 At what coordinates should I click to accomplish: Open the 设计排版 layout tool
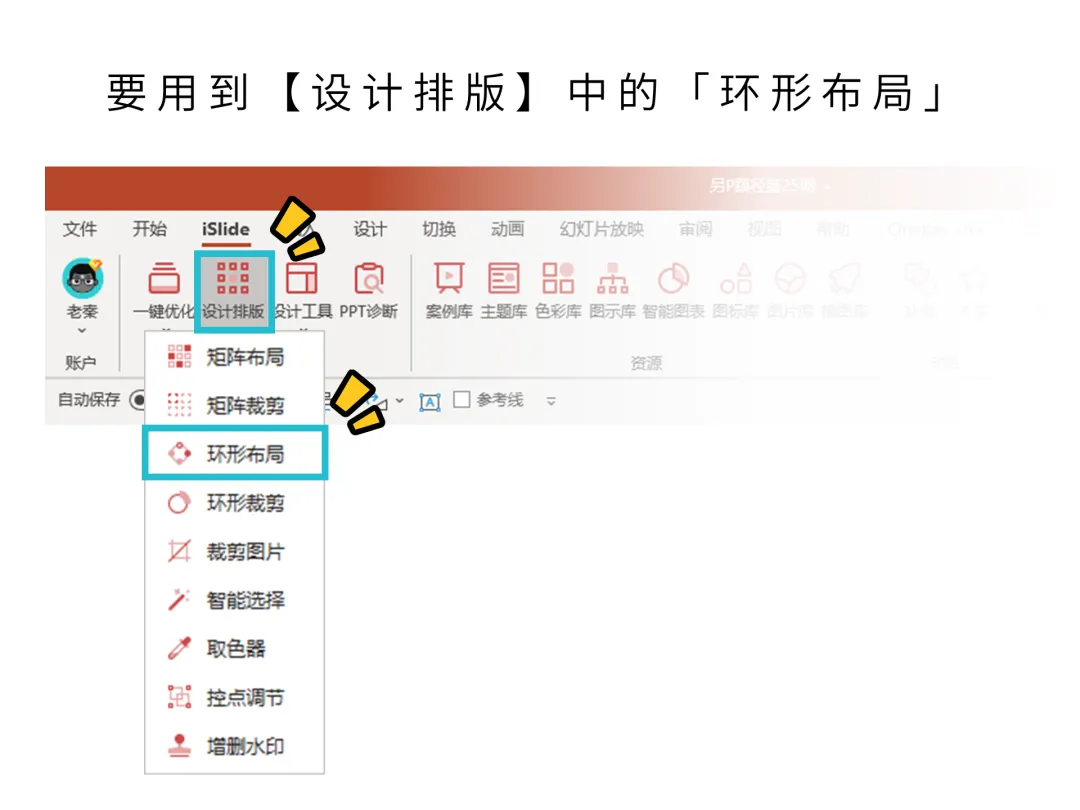tap(233, 291)
